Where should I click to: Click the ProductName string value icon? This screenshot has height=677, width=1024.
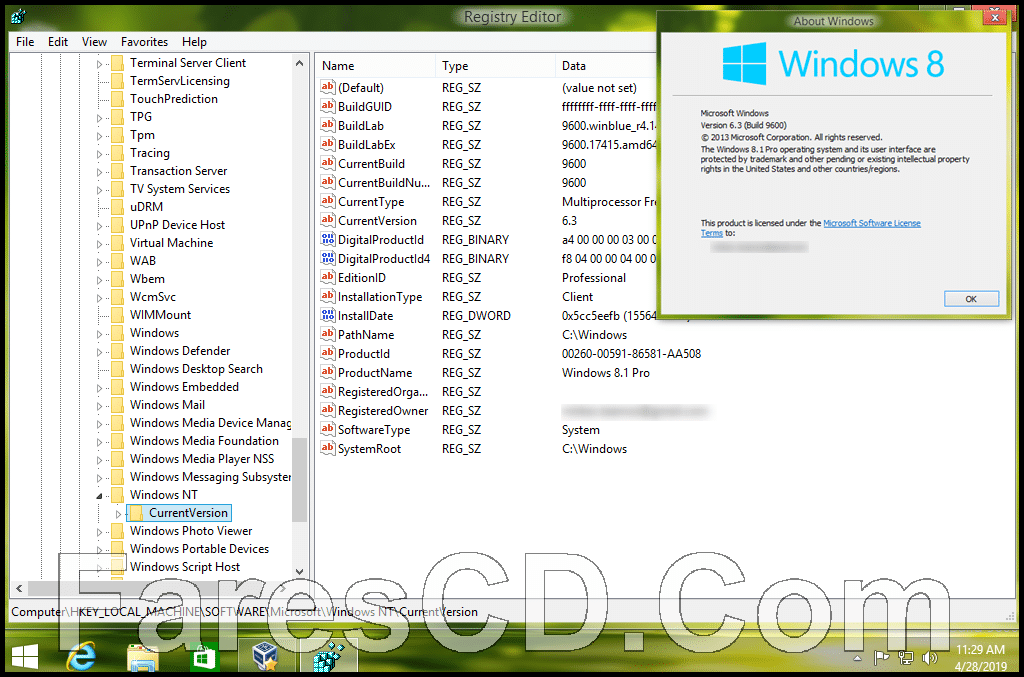point(327,372)
